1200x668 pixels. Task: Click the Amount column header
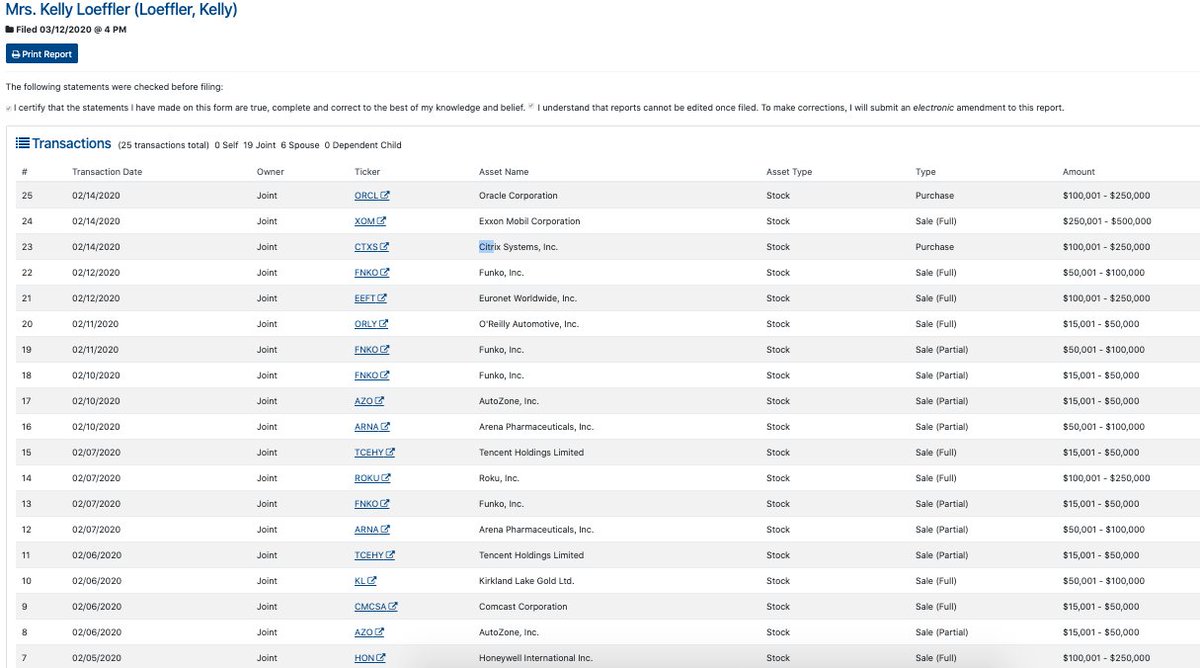[x=1079, y=172]
